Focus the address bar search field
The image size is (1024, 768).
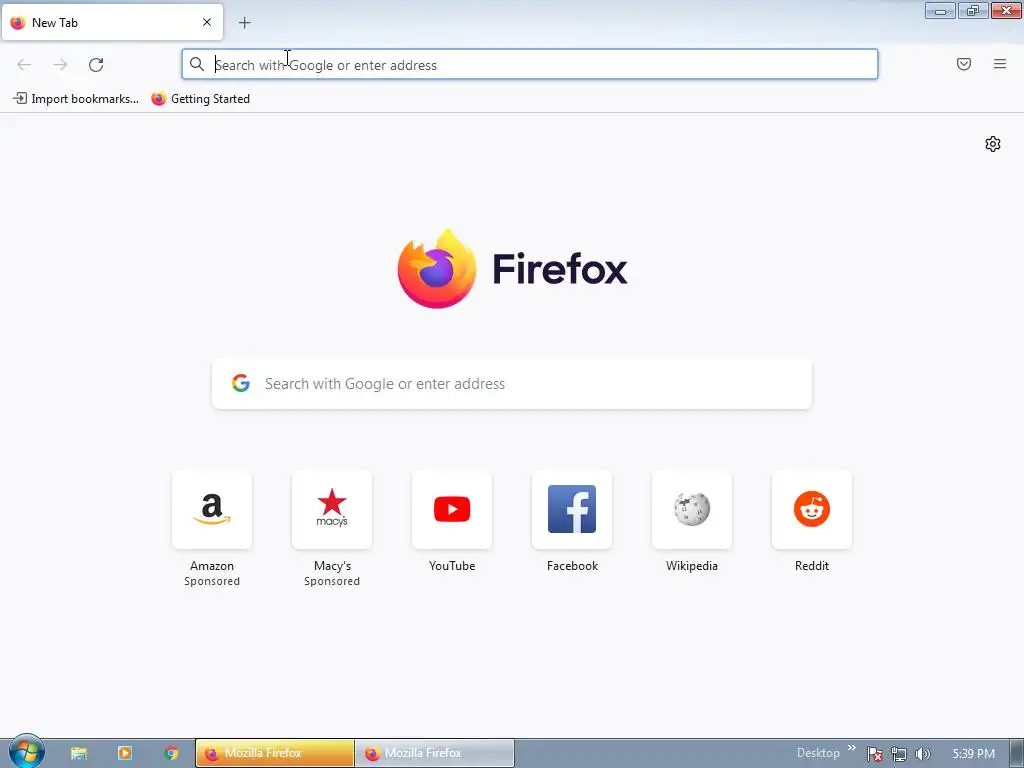click(x=530, y=65)
